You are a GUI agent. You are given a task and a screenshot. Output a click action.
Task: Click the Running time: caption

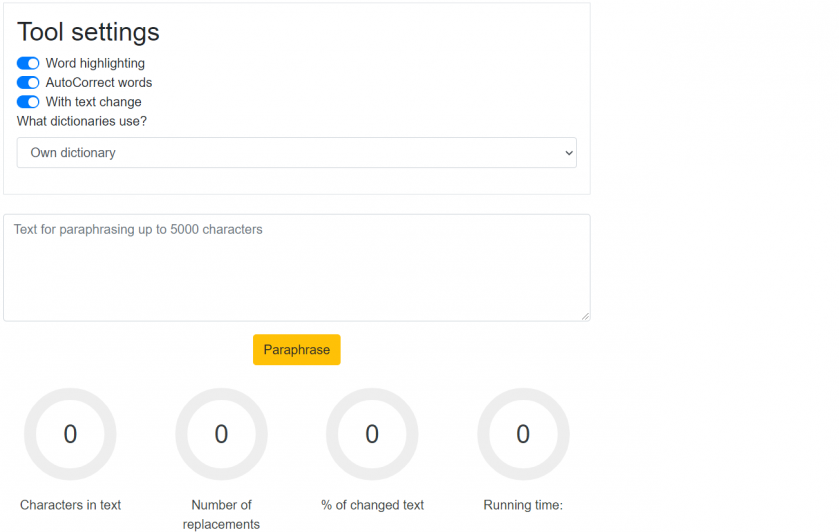[x=523, y=505]
